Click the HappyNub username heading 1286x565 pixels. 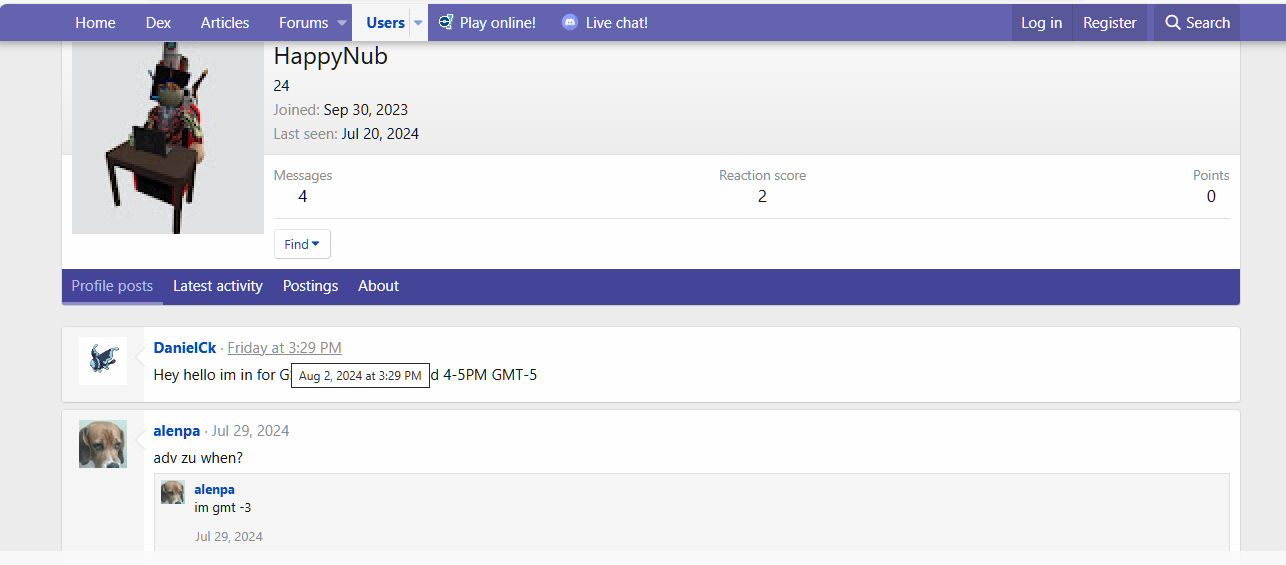point(331,56)
